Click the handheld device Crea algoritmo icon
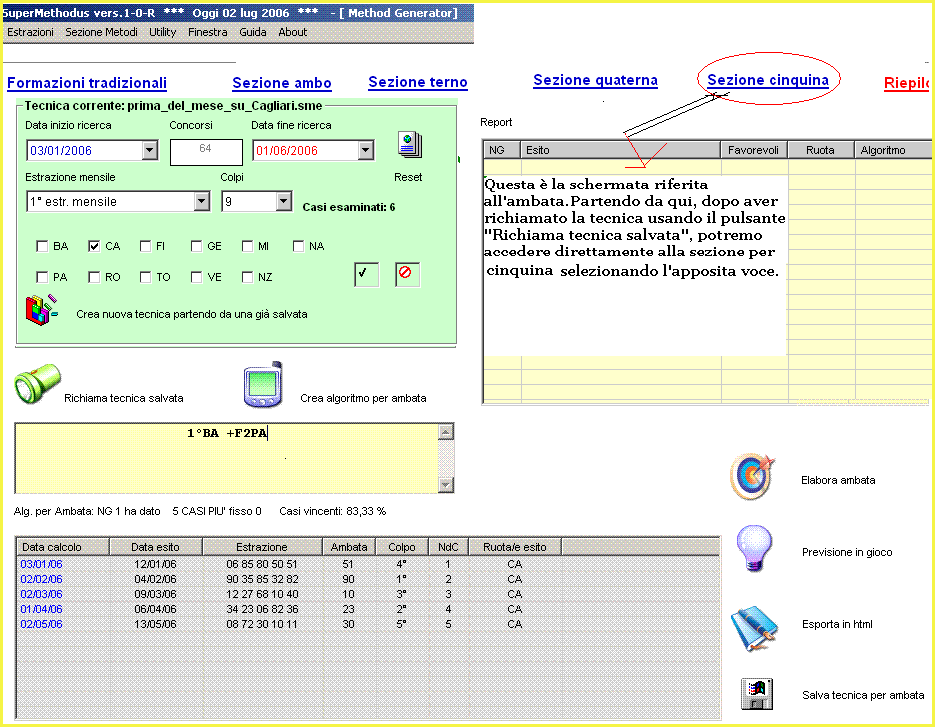The width and height of the screenshot is (935, 727). point(263,385)
